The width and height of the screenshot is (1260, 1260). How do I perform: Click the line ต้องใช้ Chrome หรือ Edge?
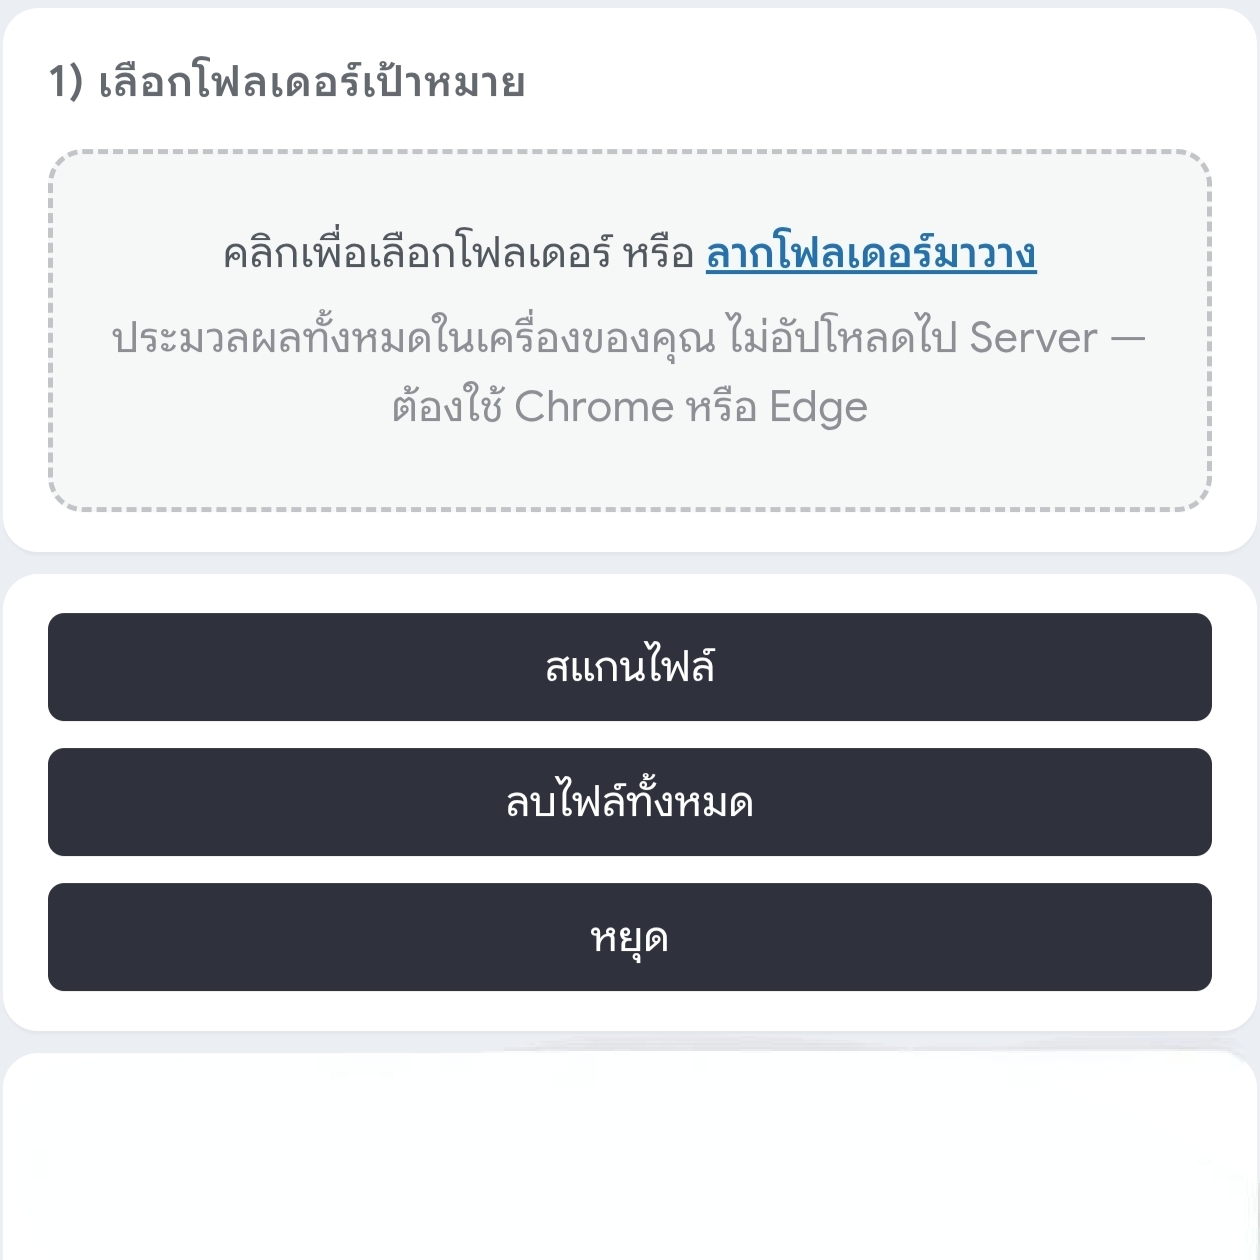click(x=630, y=407)
